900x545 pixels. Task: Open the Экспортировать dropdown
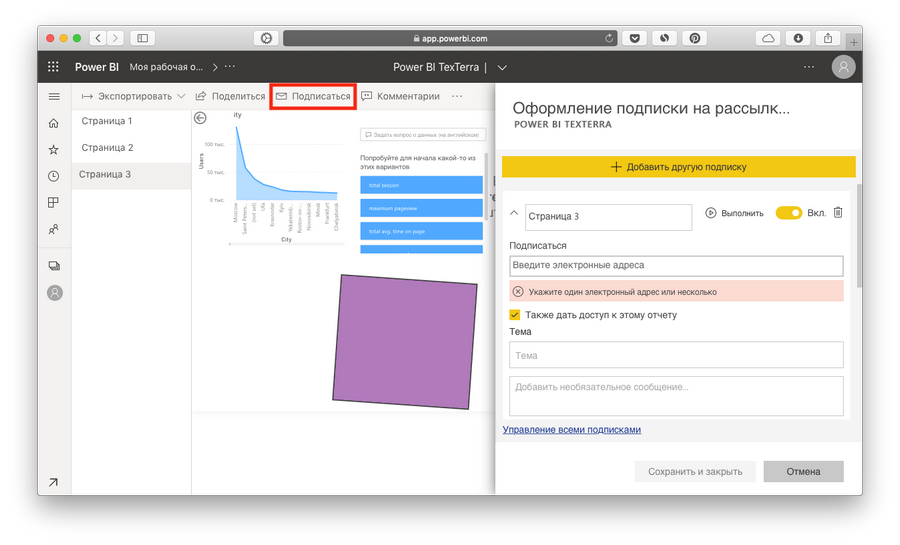click(x=133, y=96)
